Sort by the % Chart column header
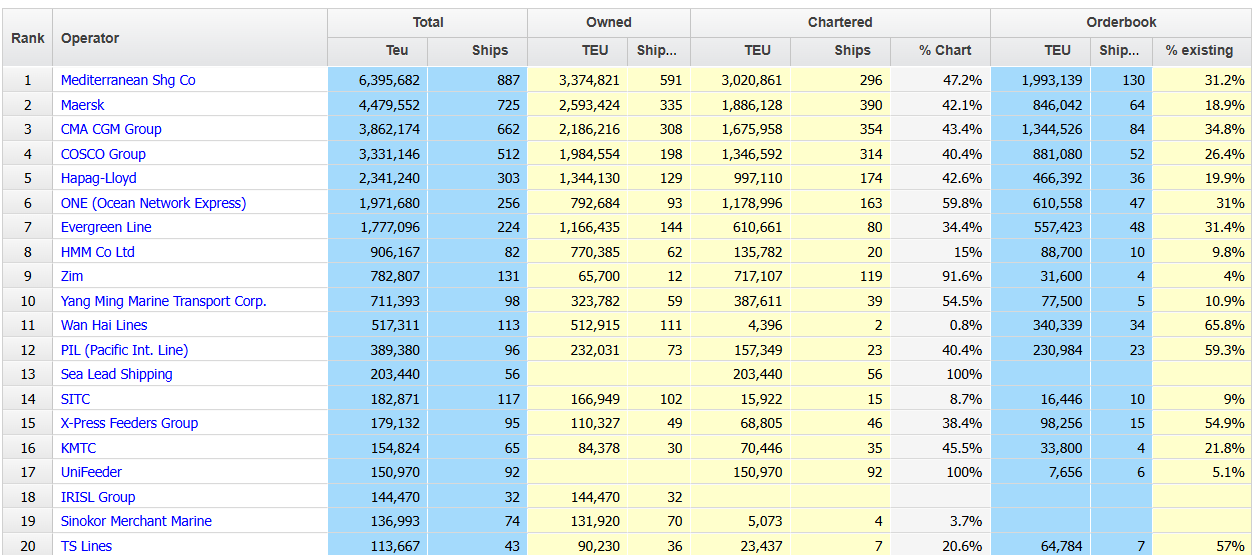1252x555 pixels. pyautogui.click(x=941, y=51)
